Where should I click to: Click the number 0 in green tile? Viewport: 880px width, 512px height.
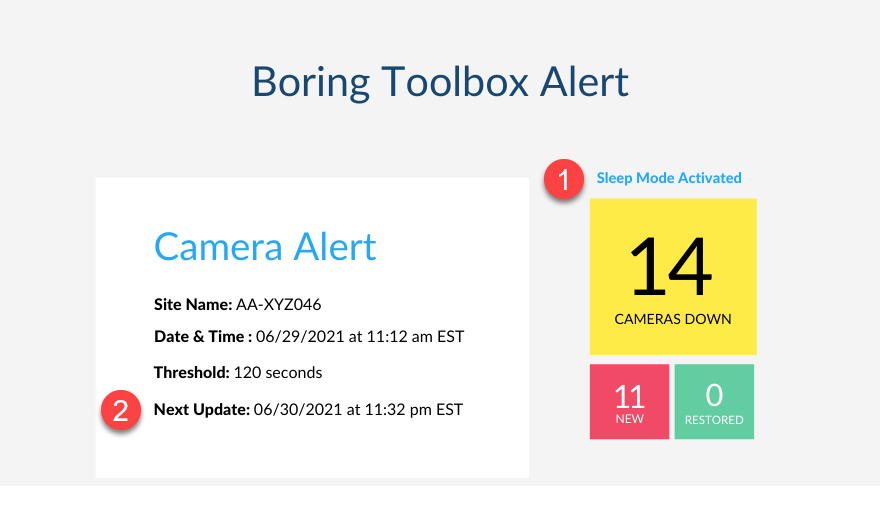click(x=714, y=395)
